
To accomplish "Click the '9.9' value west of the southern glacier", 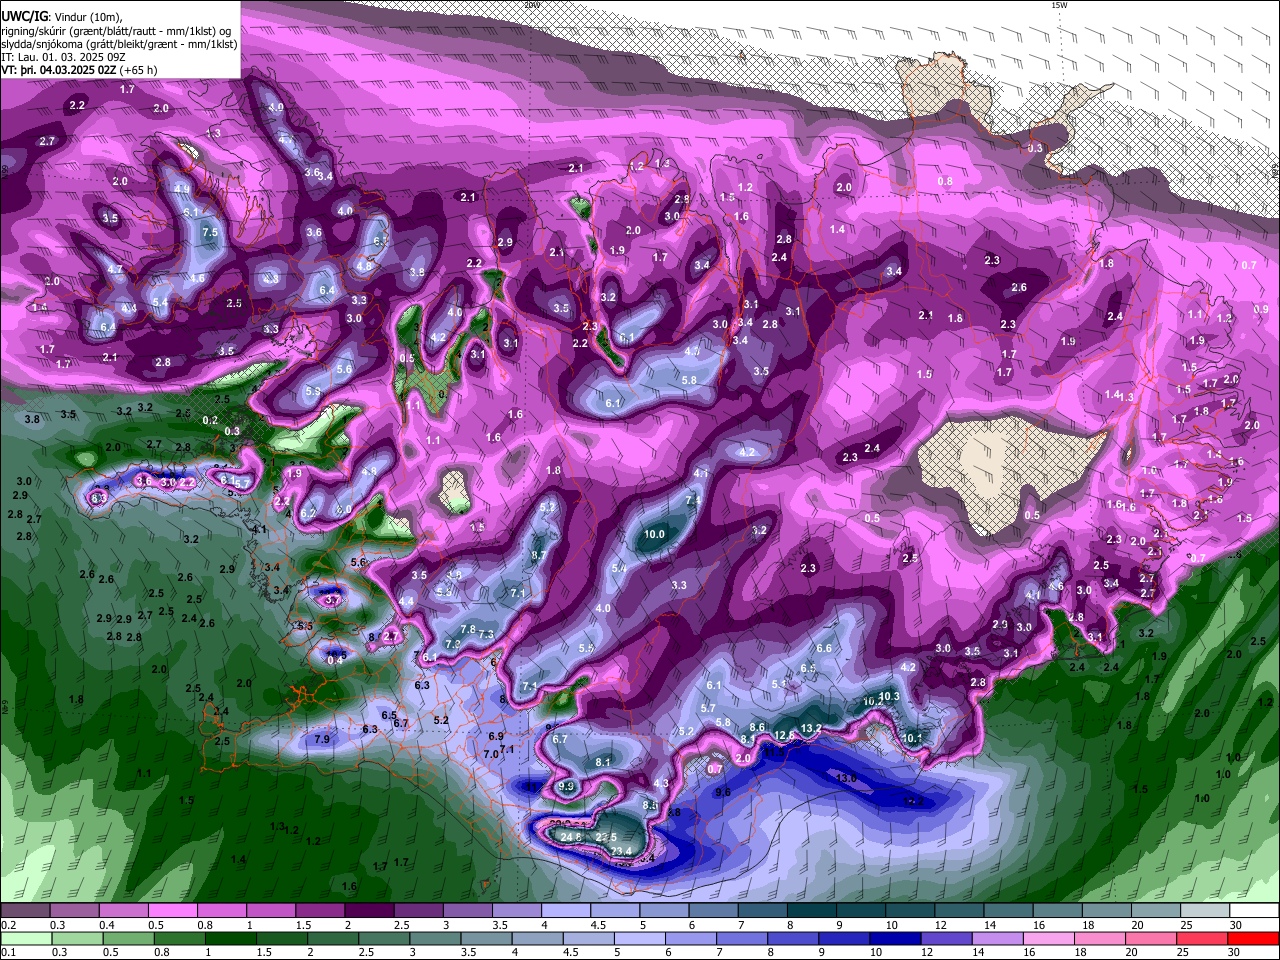I will (x=566, y=787).
